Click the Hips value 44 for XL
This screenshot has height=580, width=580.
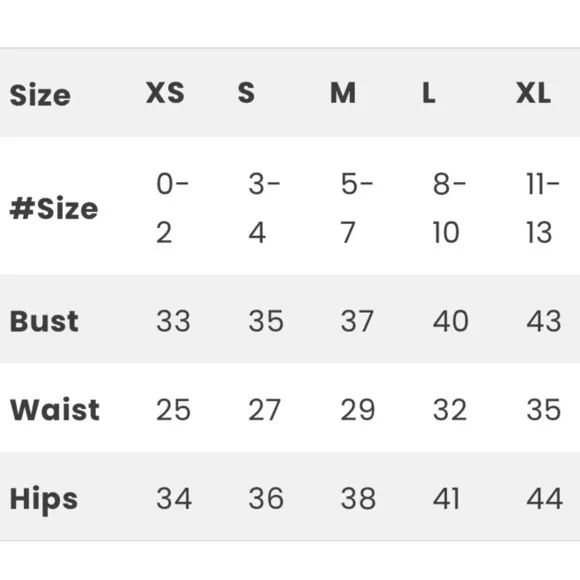coord(544,499)
